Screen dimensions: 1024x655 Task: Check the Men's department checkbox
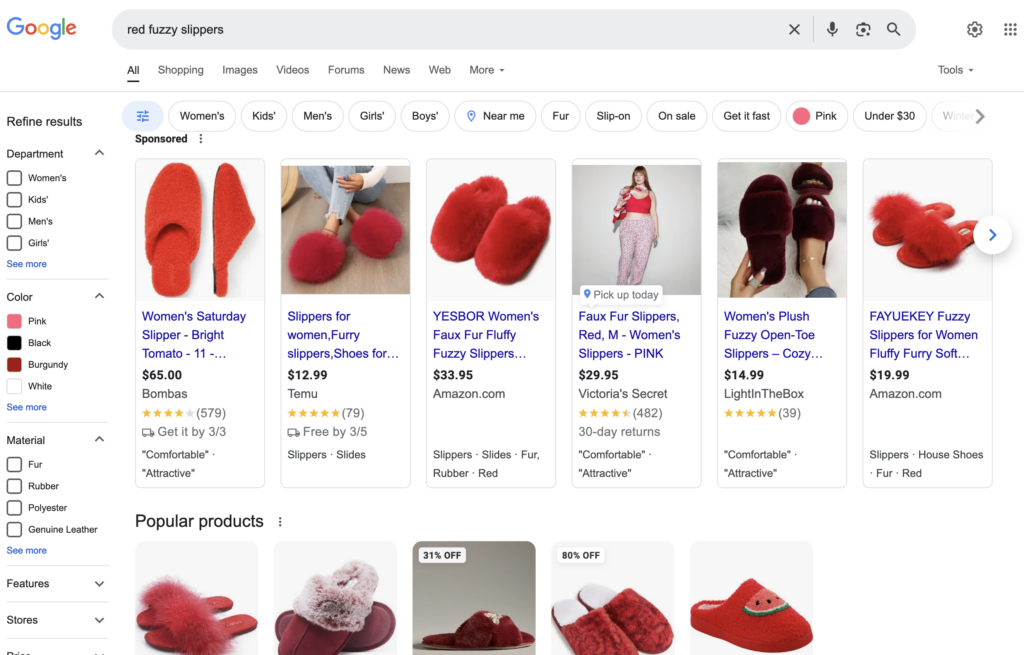click(14, 221)
